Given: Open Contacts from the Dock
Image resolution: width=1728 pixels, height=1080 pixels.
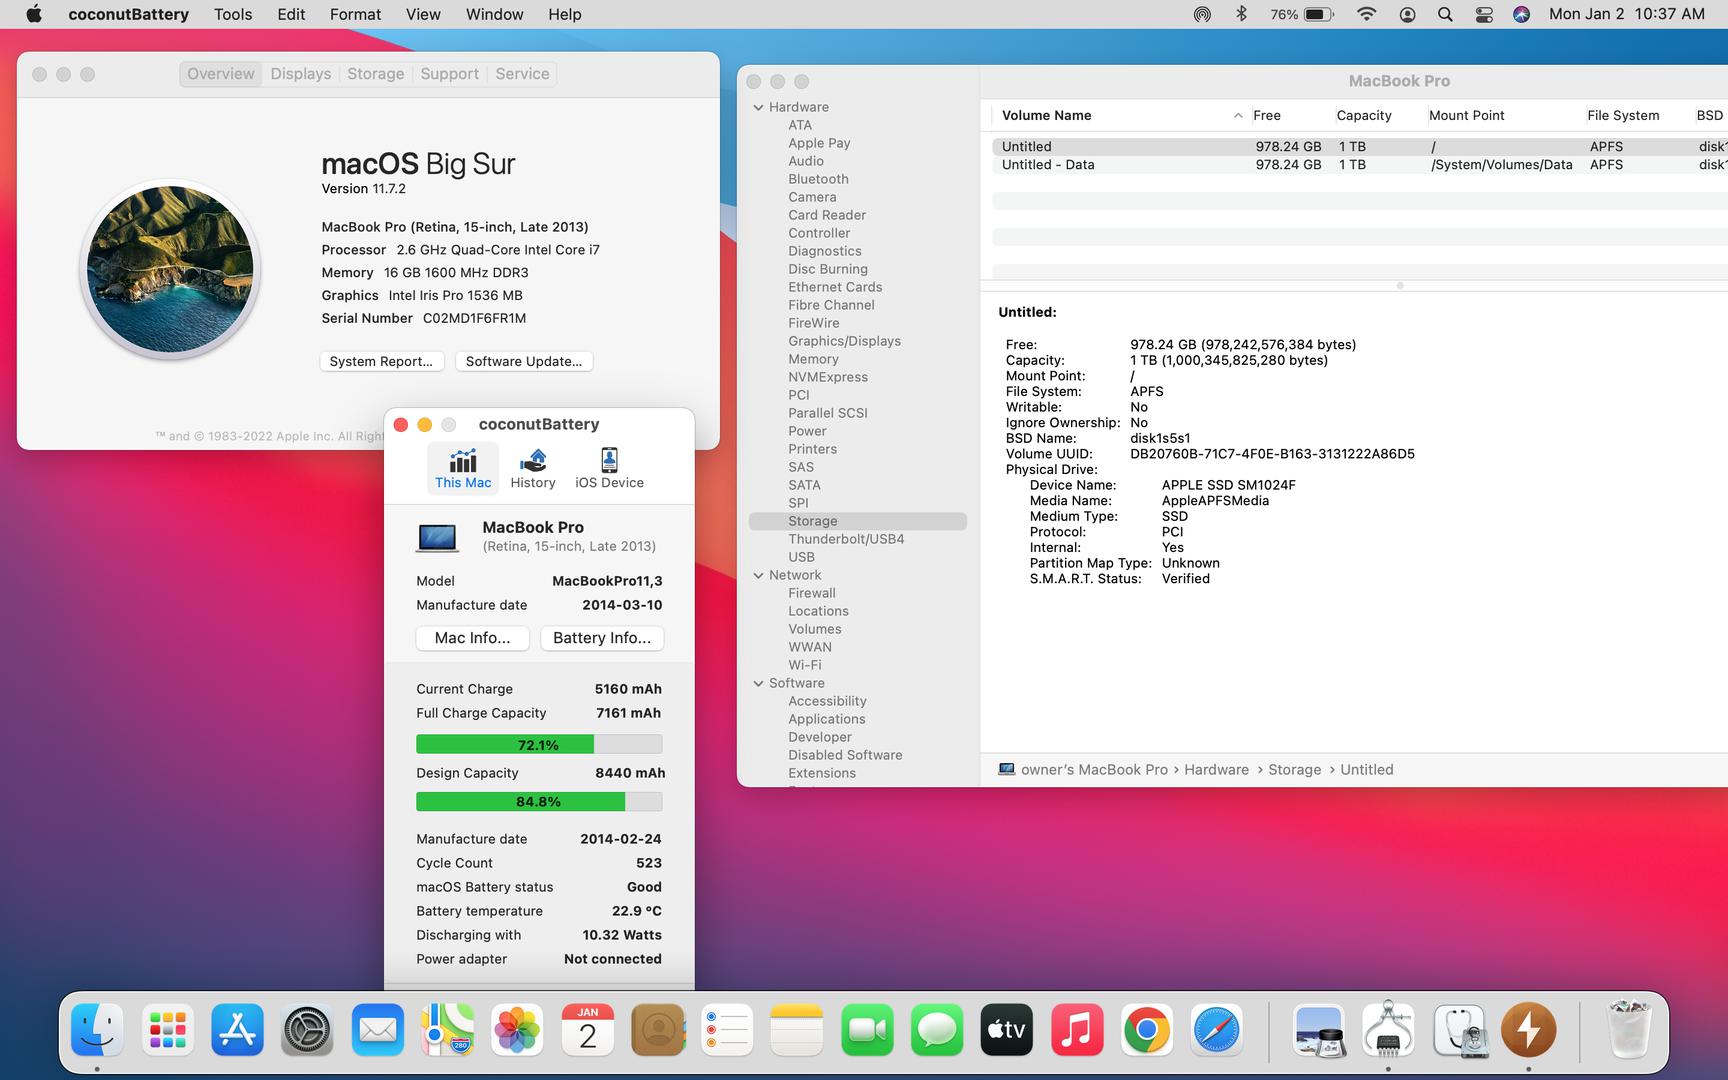Looking at the screenshot, I should pyautogui.click(x=657, y=1030).
